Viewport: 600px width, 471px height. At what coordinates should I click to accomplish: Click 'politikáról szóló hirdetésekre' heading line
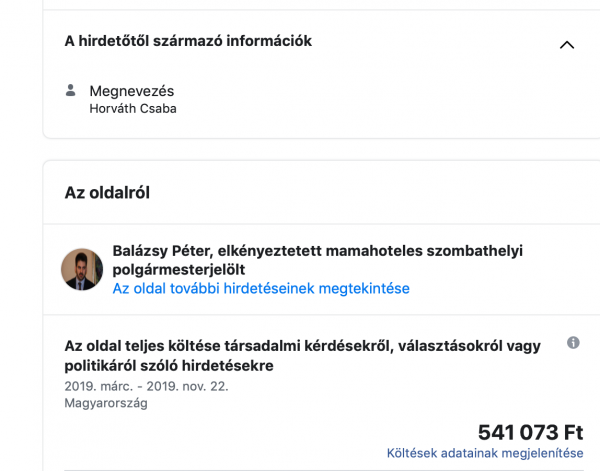pyautogui.click(x=169, y=366)
